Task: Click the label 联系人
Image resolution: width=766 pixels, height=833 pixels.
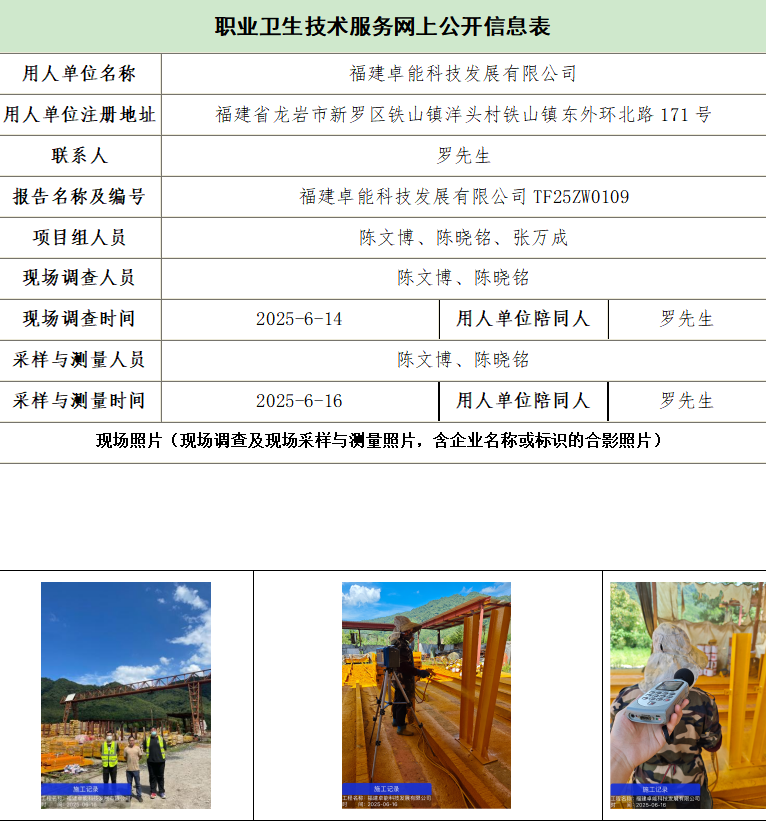Action: [79, 156]
